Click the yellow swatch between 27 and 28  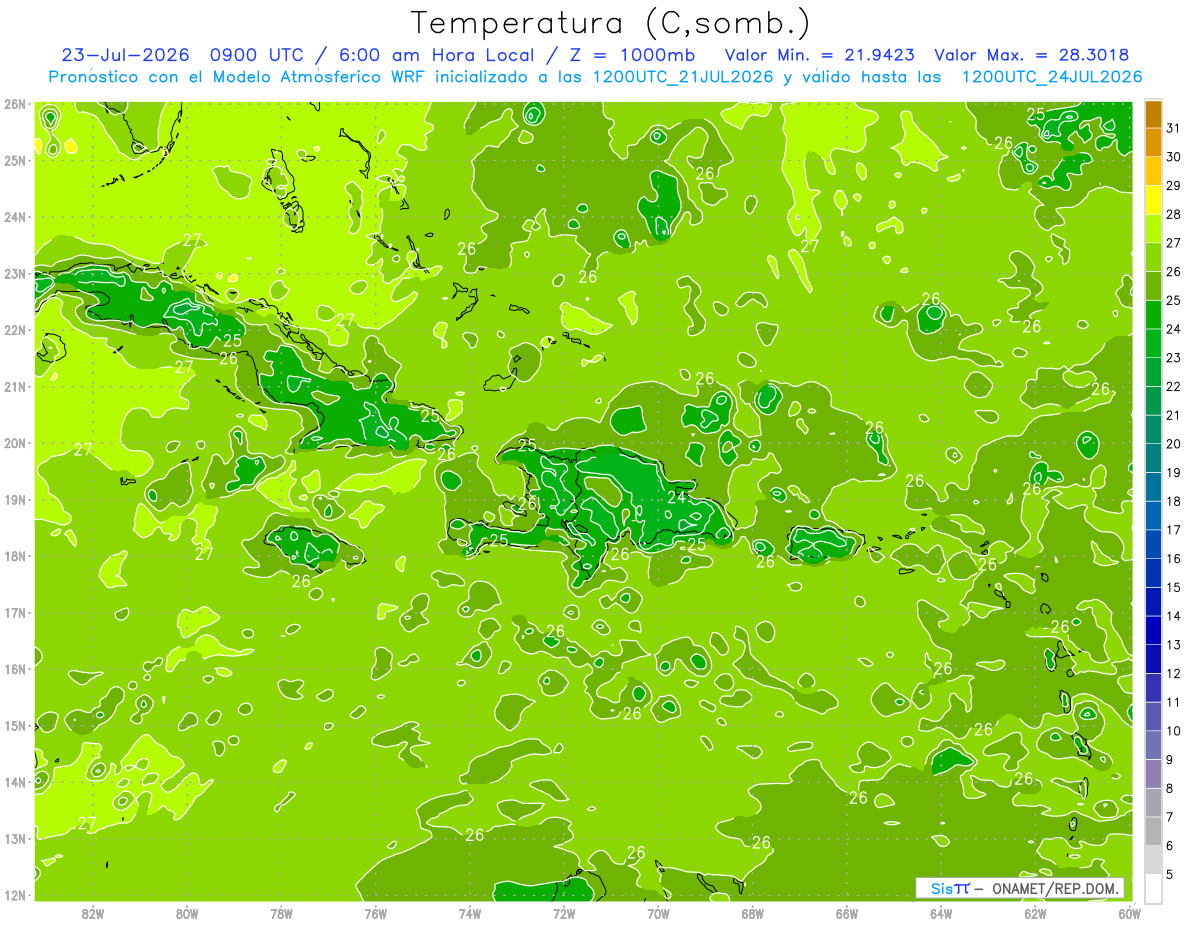pos(1153,229)
